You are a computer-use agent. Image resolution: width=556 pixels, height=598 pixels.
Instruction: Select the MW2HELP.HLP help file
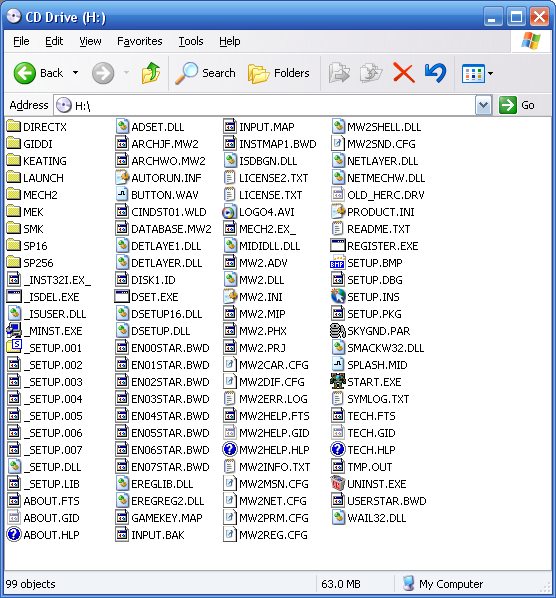266,450
